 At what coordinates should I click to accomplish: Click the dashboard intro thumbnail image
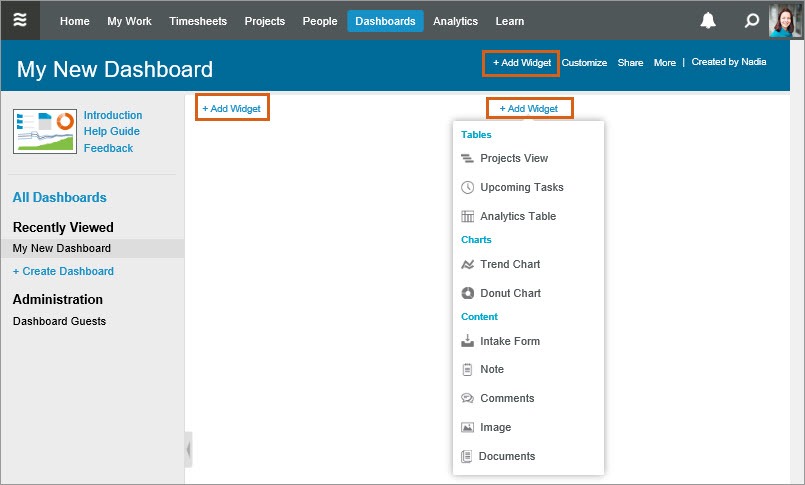click(45, 131)
